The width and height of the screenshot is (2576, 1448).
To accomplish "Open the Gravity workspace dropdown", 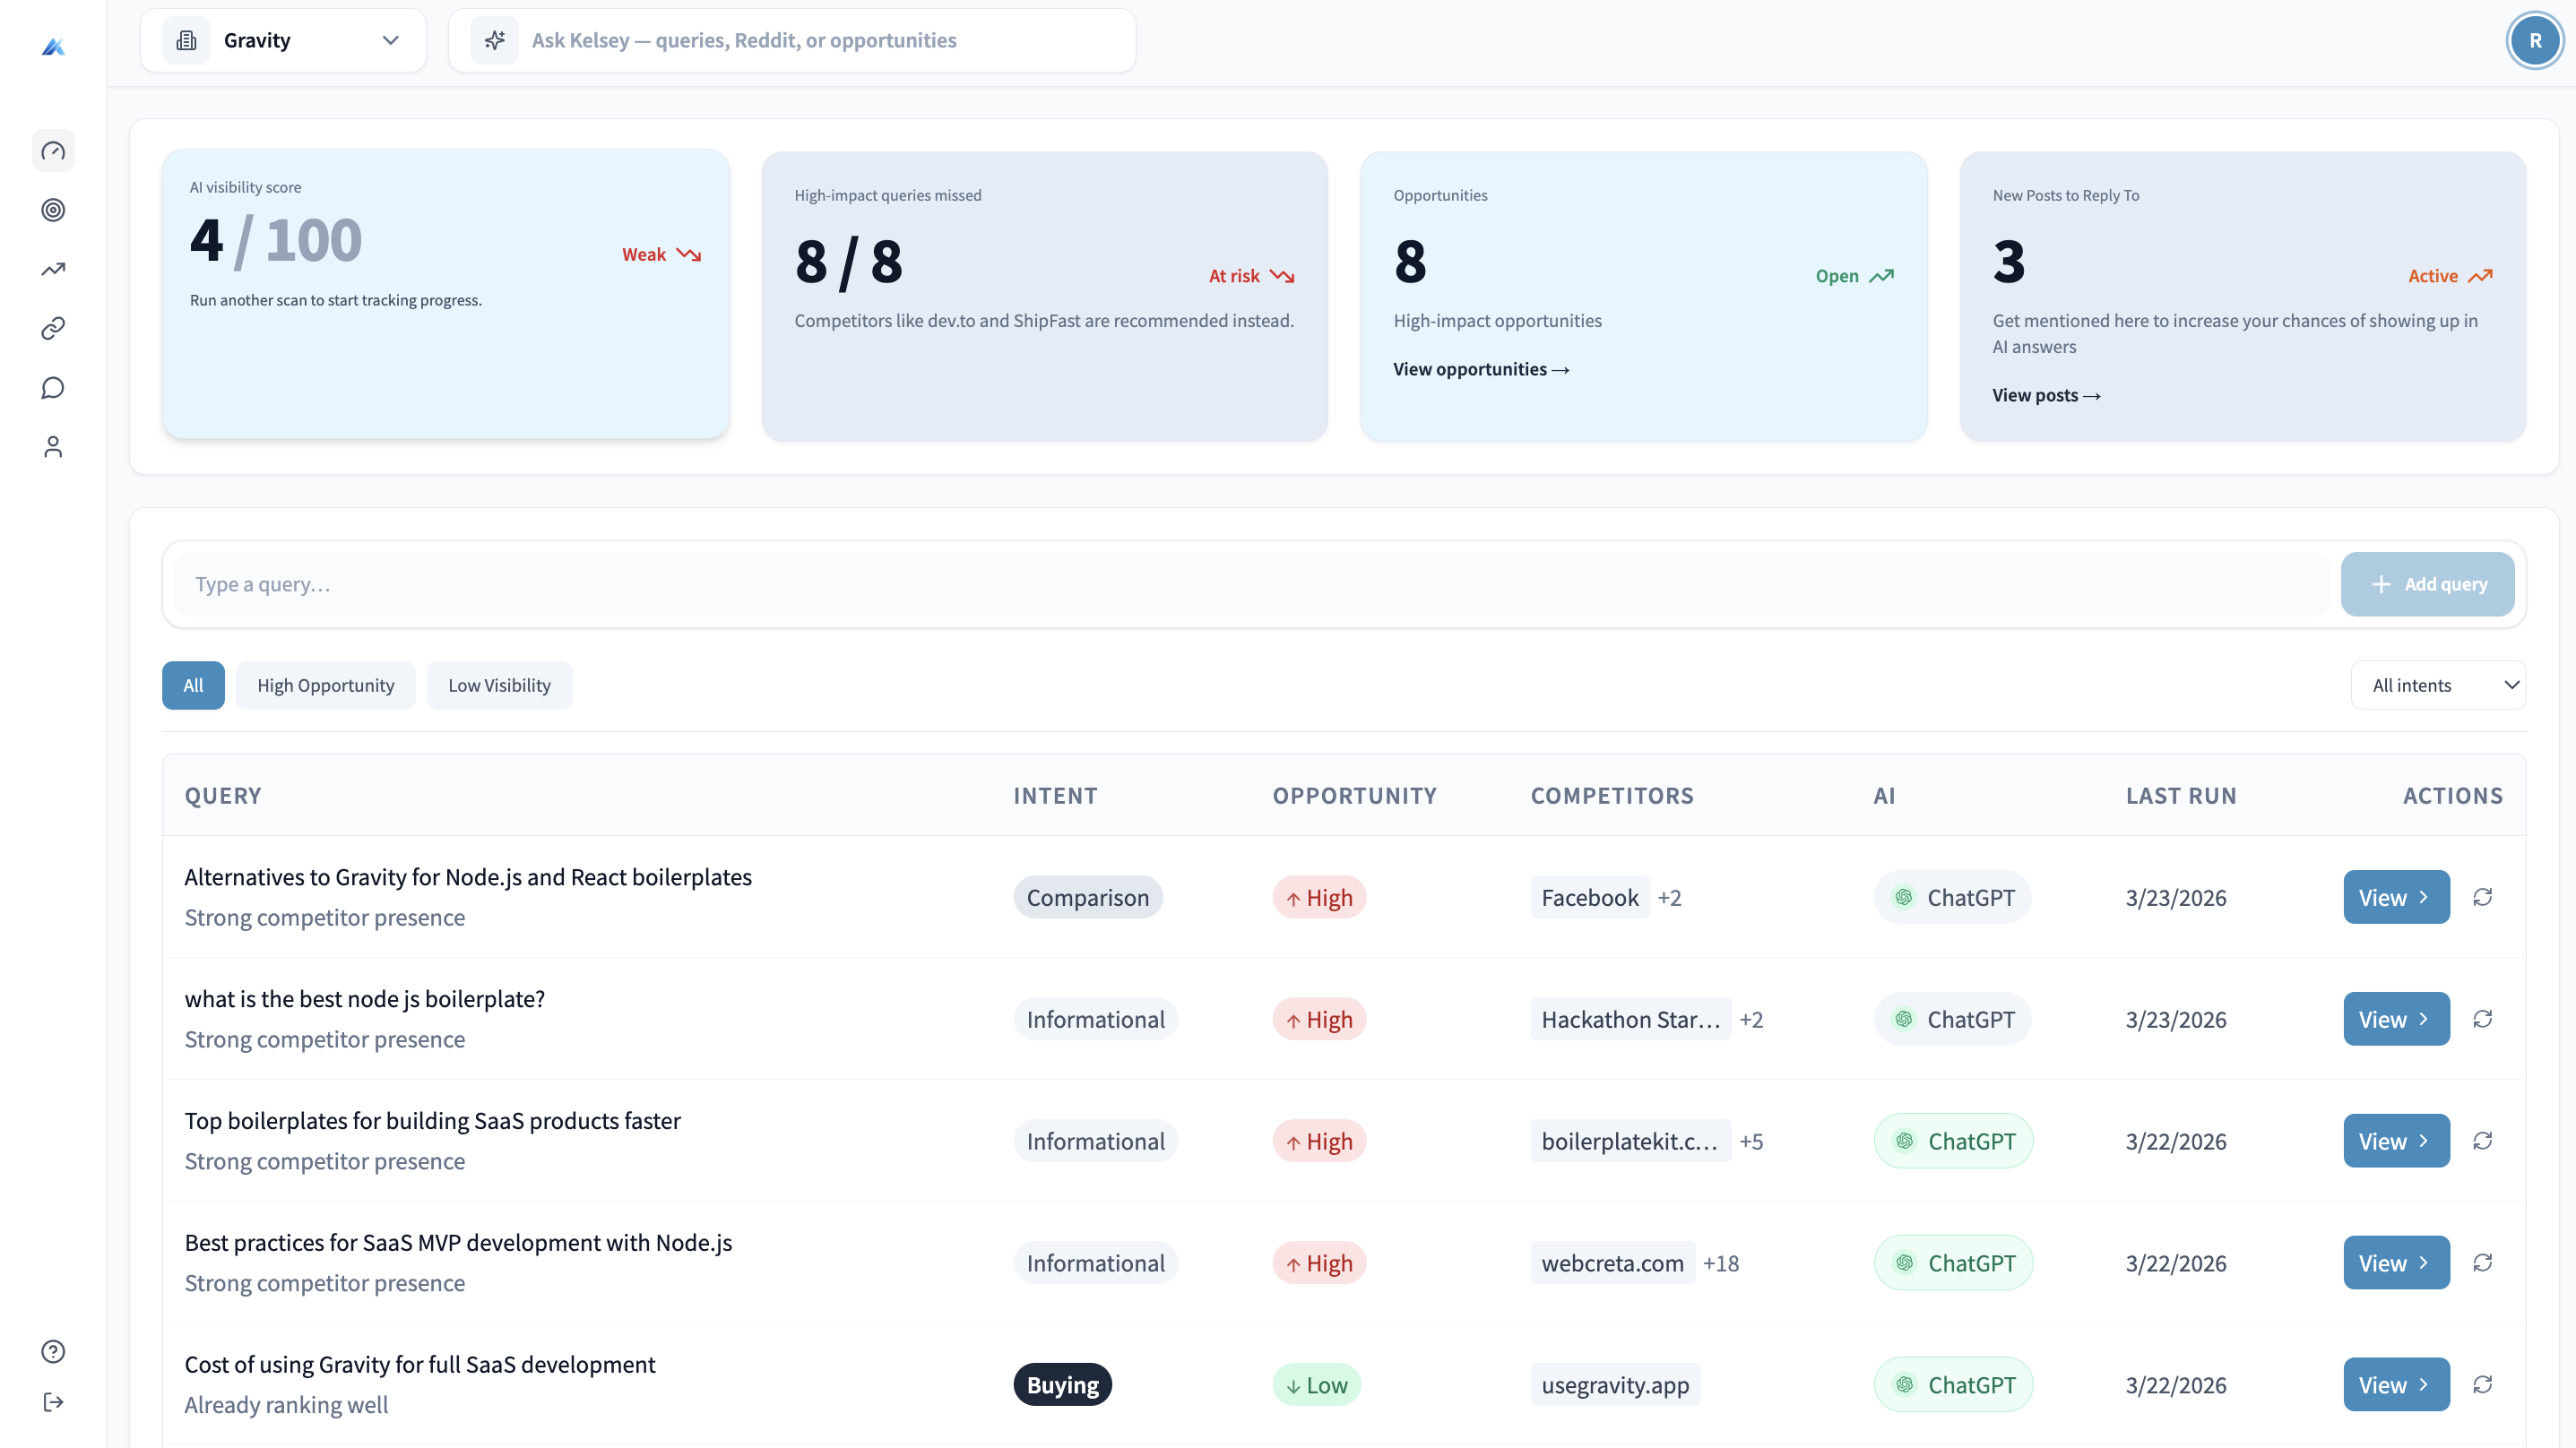I will [x=283, y=40].
